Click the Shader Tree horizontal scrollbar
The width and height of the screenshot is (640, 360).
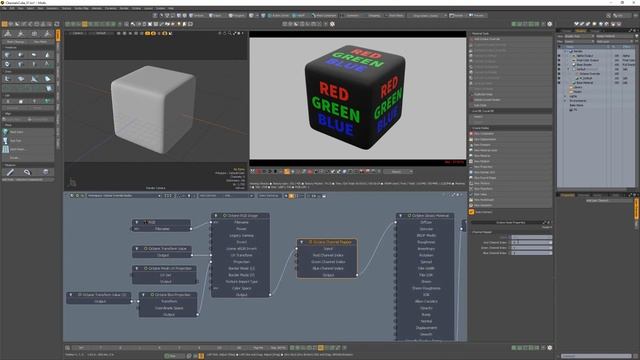[x=592, y=189]
